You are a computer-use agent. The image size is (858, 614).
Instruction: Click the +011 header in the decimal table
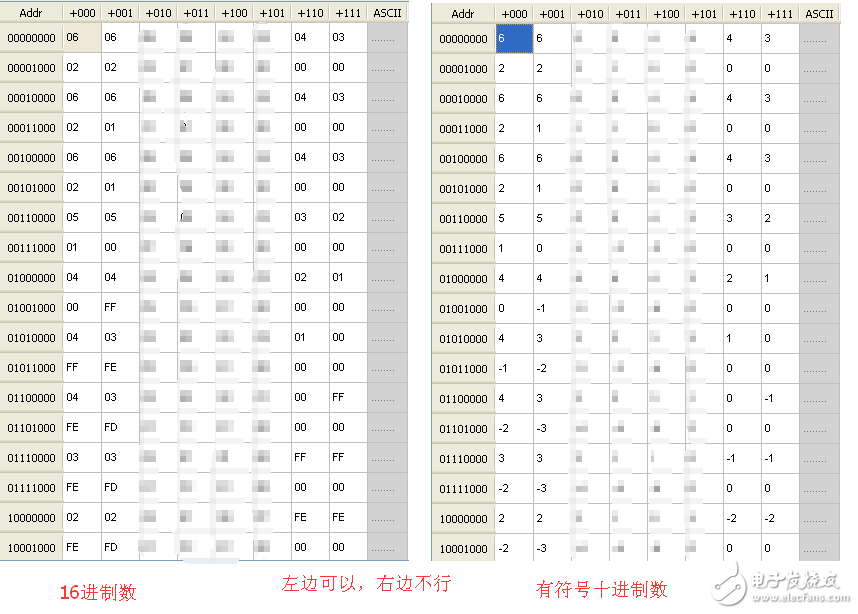click(628, 14)
